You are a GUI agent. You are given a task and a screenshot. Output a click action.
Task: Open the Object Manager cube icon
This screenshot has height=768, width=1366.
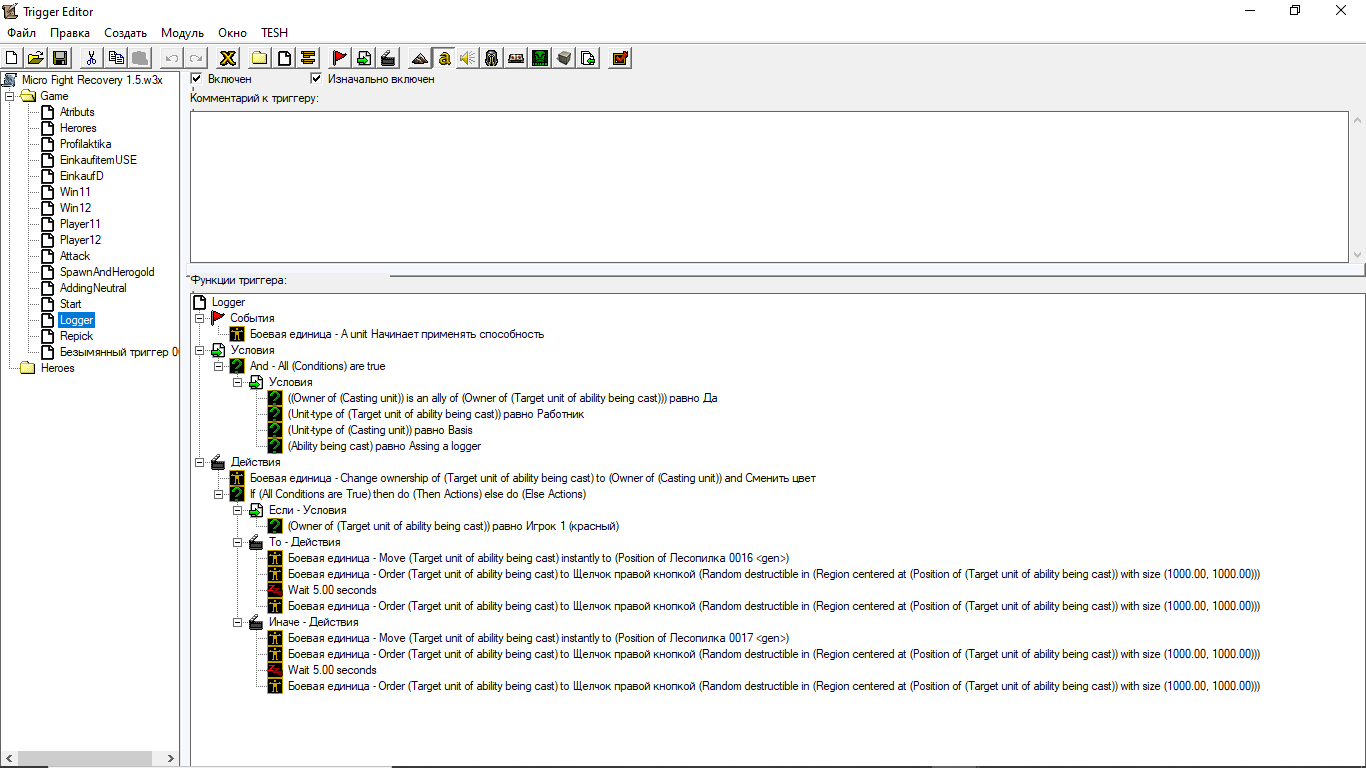(x=564, y=58)
